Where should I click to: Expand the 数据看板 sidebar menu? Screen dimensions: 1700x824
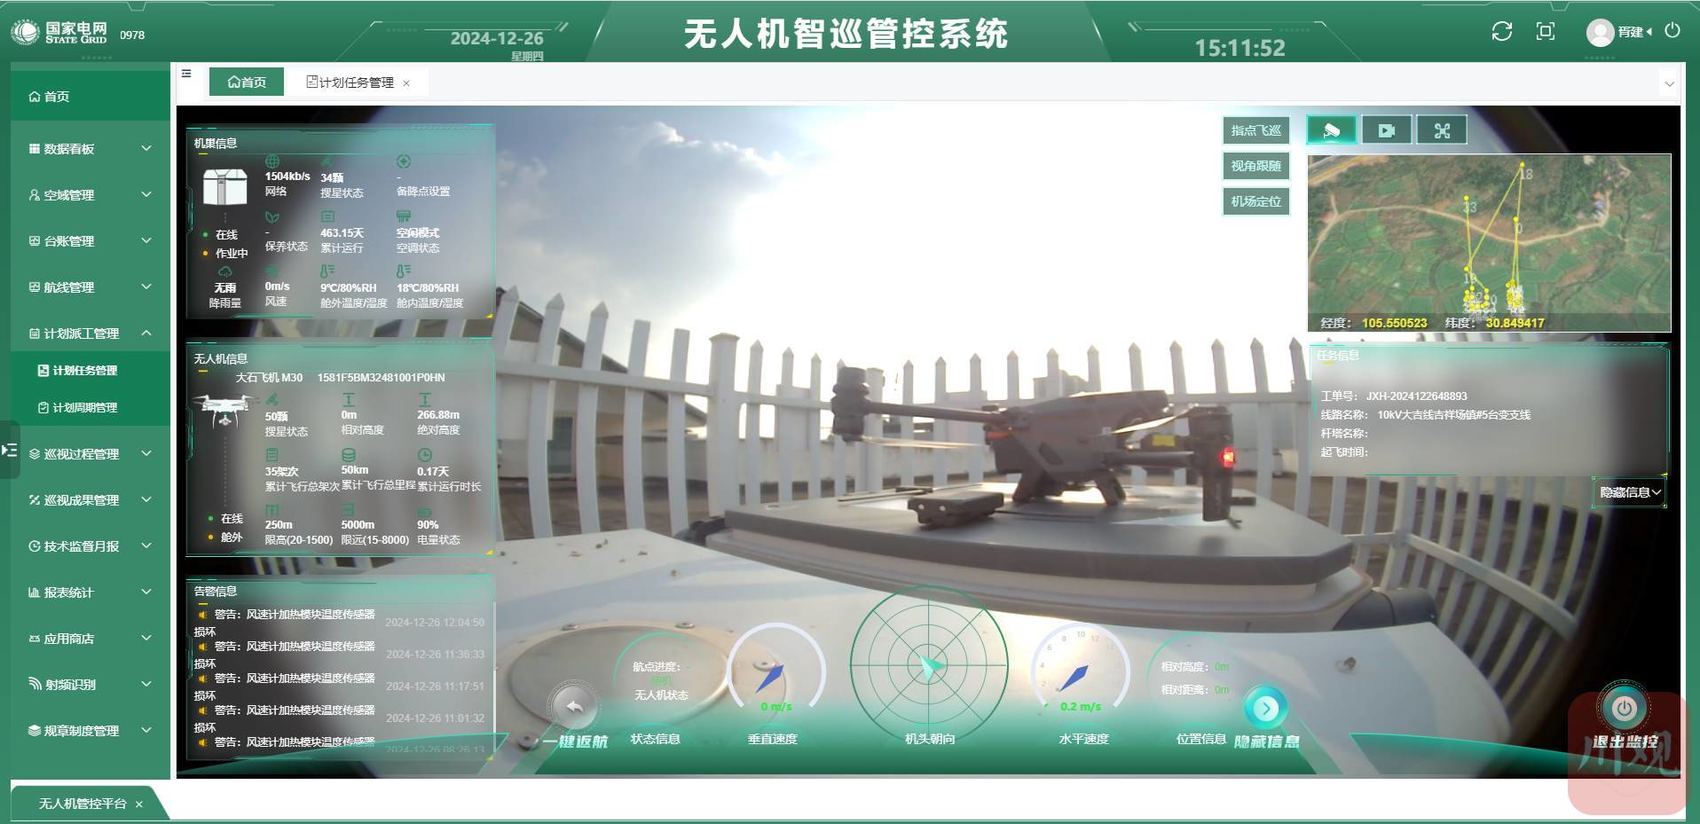(x=90, y=149)
